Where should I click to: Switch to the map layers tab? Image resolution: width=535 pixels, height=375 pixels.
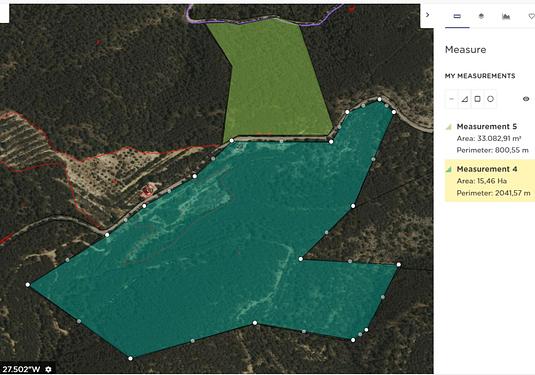pos(481,16)
